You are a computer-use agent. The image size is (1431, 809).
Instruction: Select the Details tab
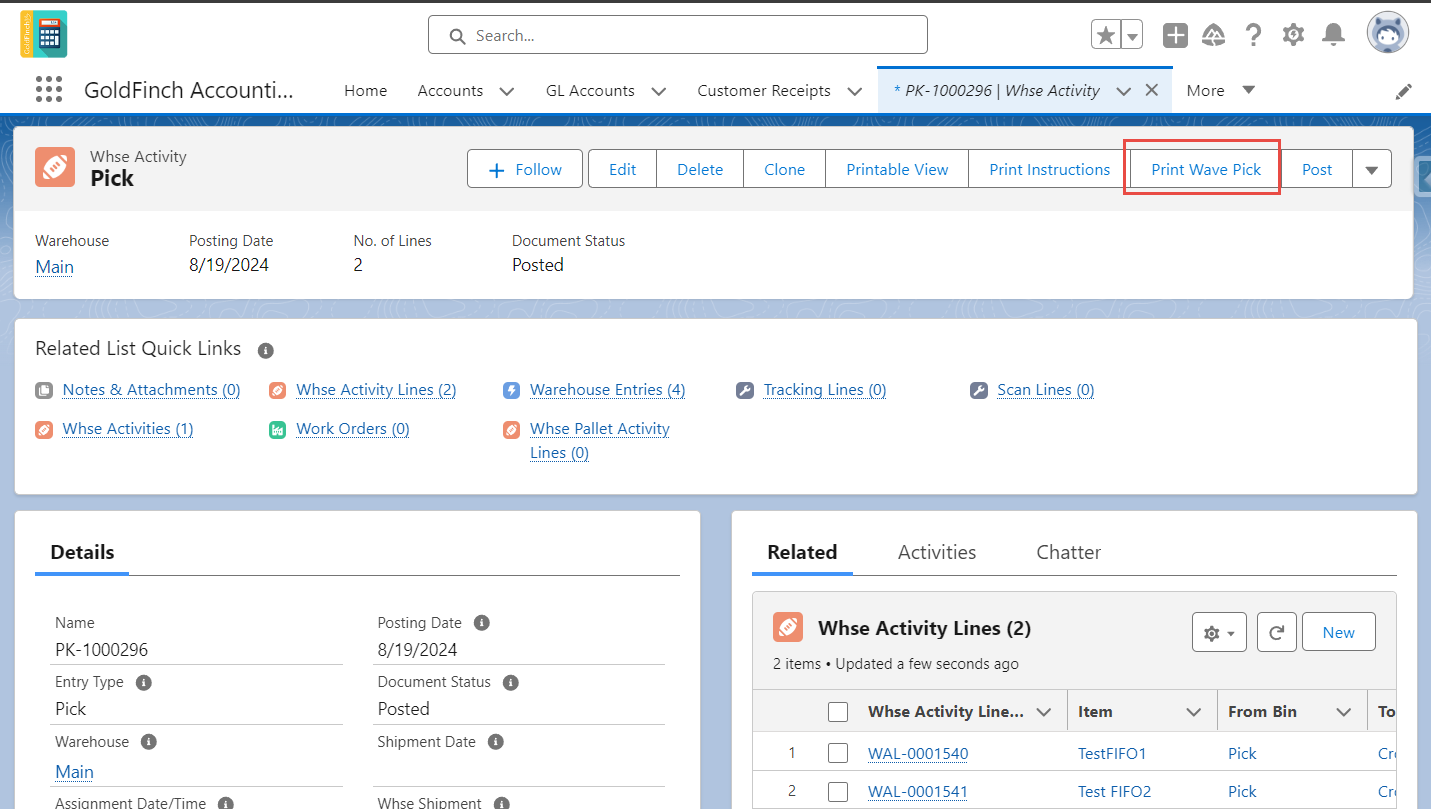(x=82, y=552)
